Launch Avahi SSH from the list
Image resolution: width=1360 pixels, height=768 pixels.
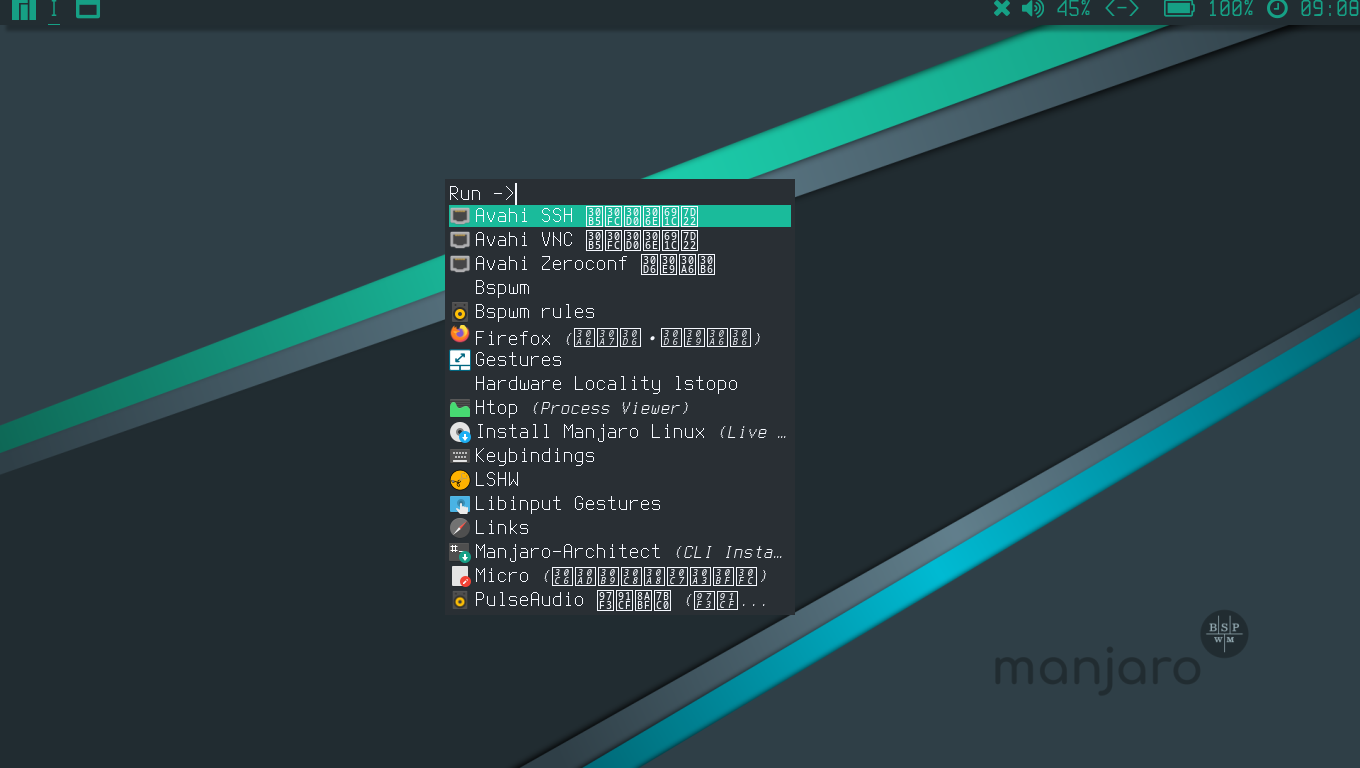(620, 216)
